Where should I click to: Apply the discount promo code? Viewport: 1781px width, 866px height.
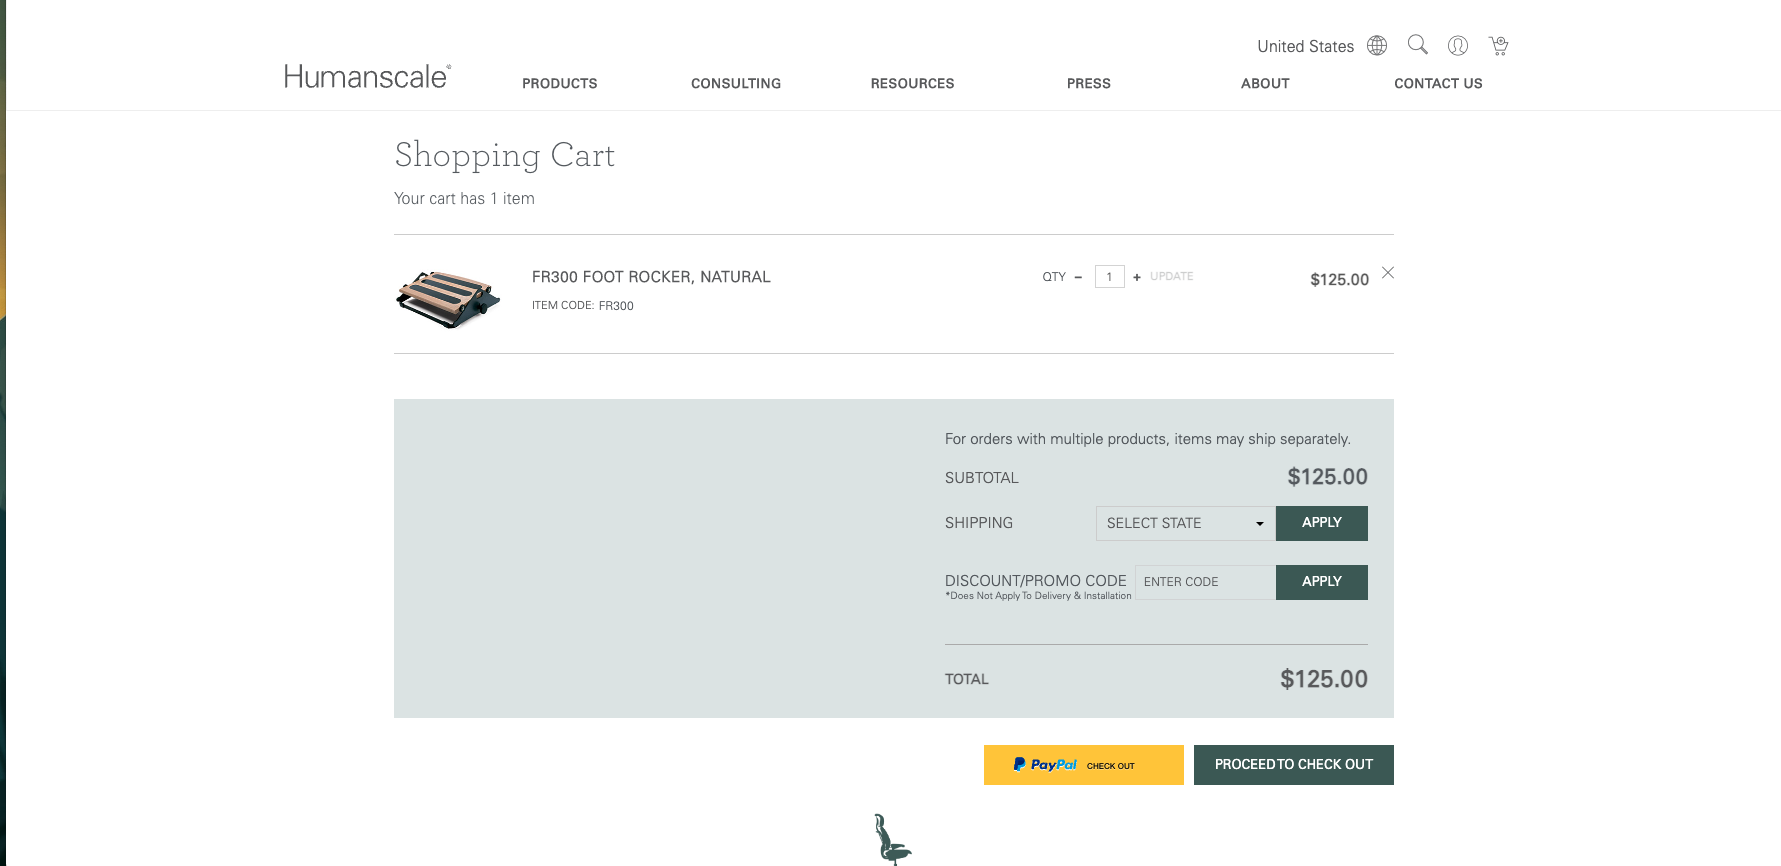(1321, 582)
